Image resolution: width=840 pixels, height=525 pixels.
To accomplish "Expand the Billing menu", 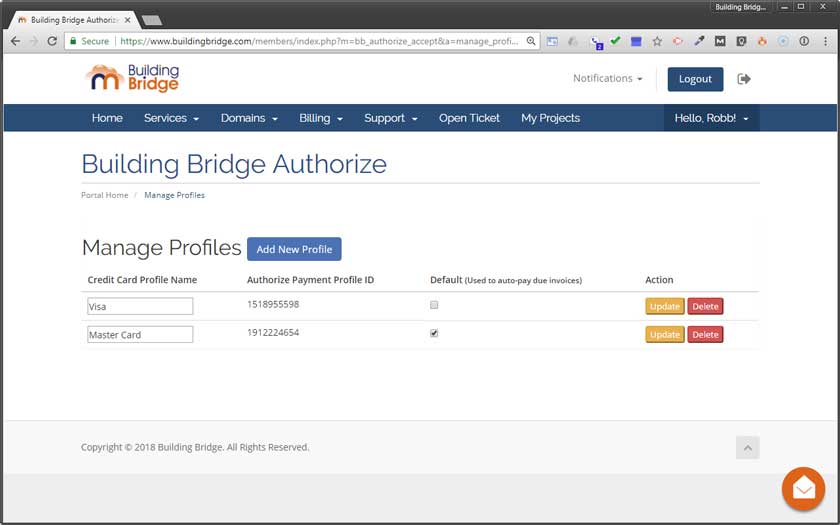I will [321, 118].
